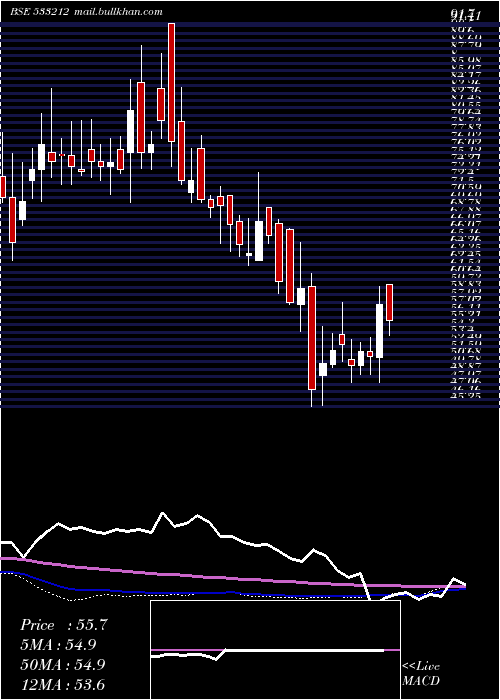Click the Price : 55.7 readout
500x700 pixels.
pos(63,625)
